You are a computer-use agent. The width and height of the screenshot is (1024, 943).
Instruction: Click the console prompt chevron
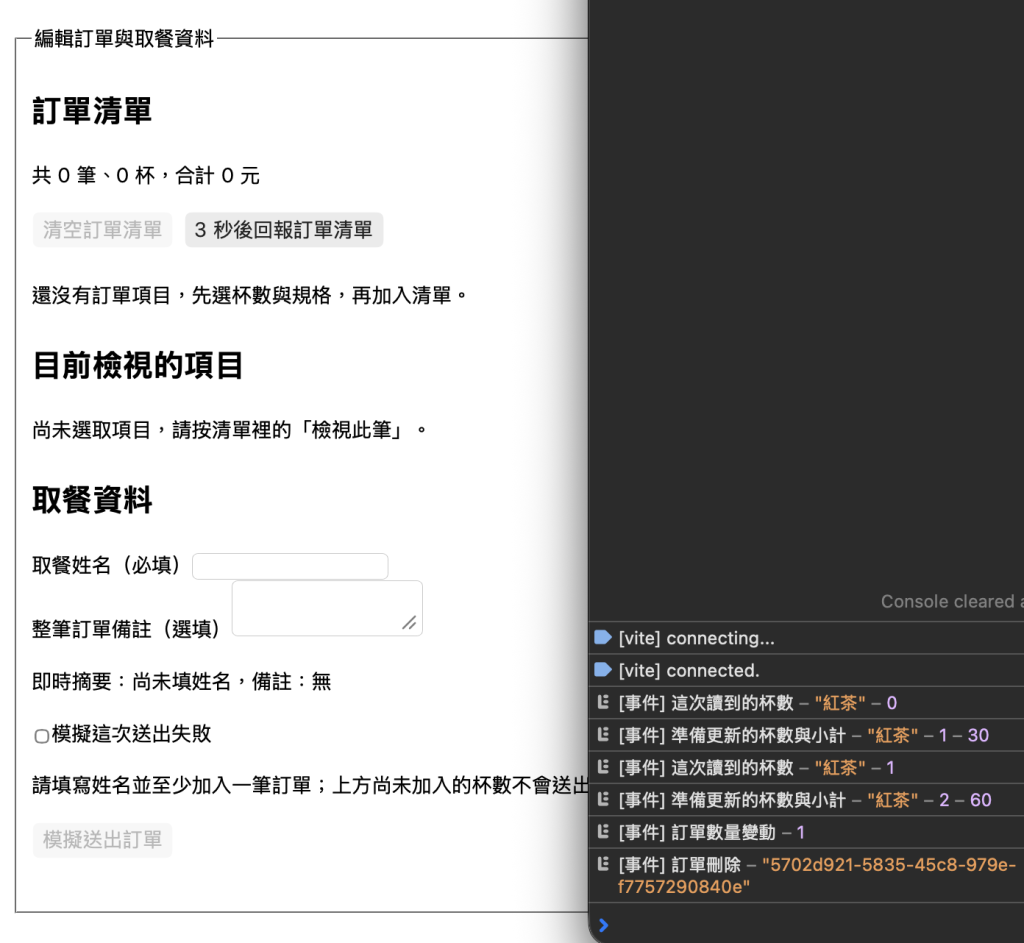point(603,925)
